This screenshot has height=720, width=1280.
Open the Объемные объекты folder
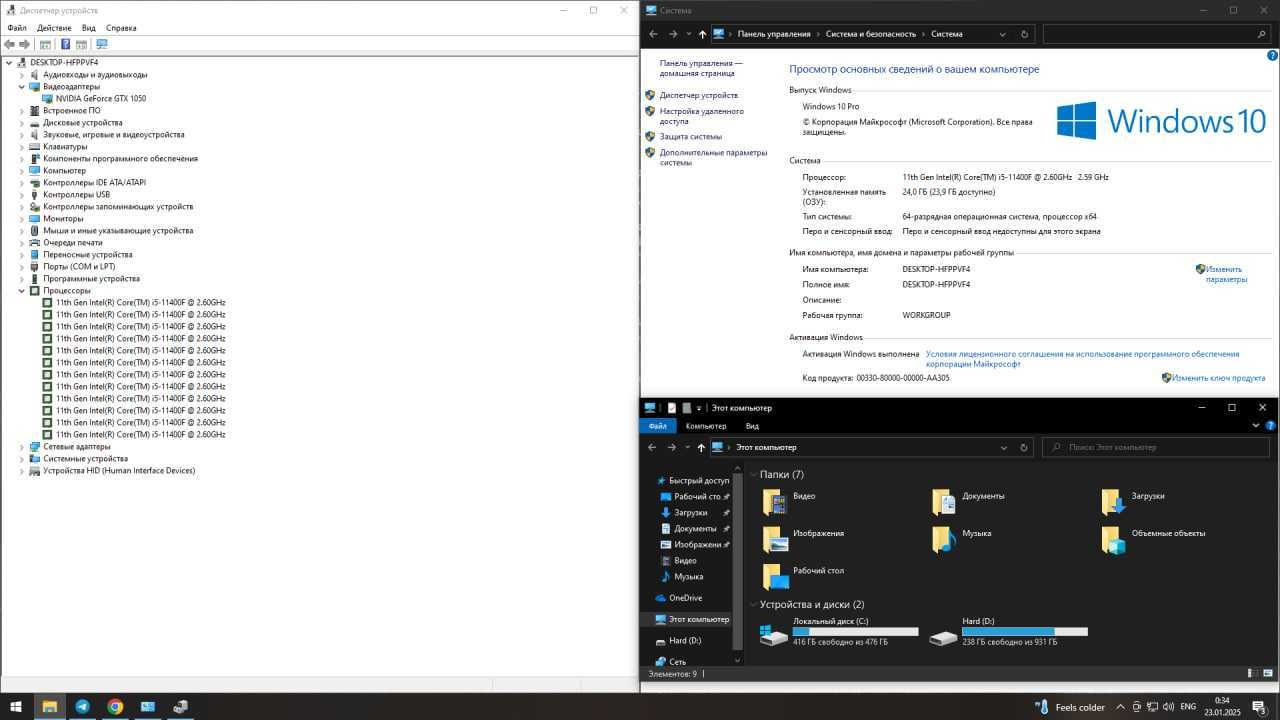pyautogui.click(x=1153, y=539)
